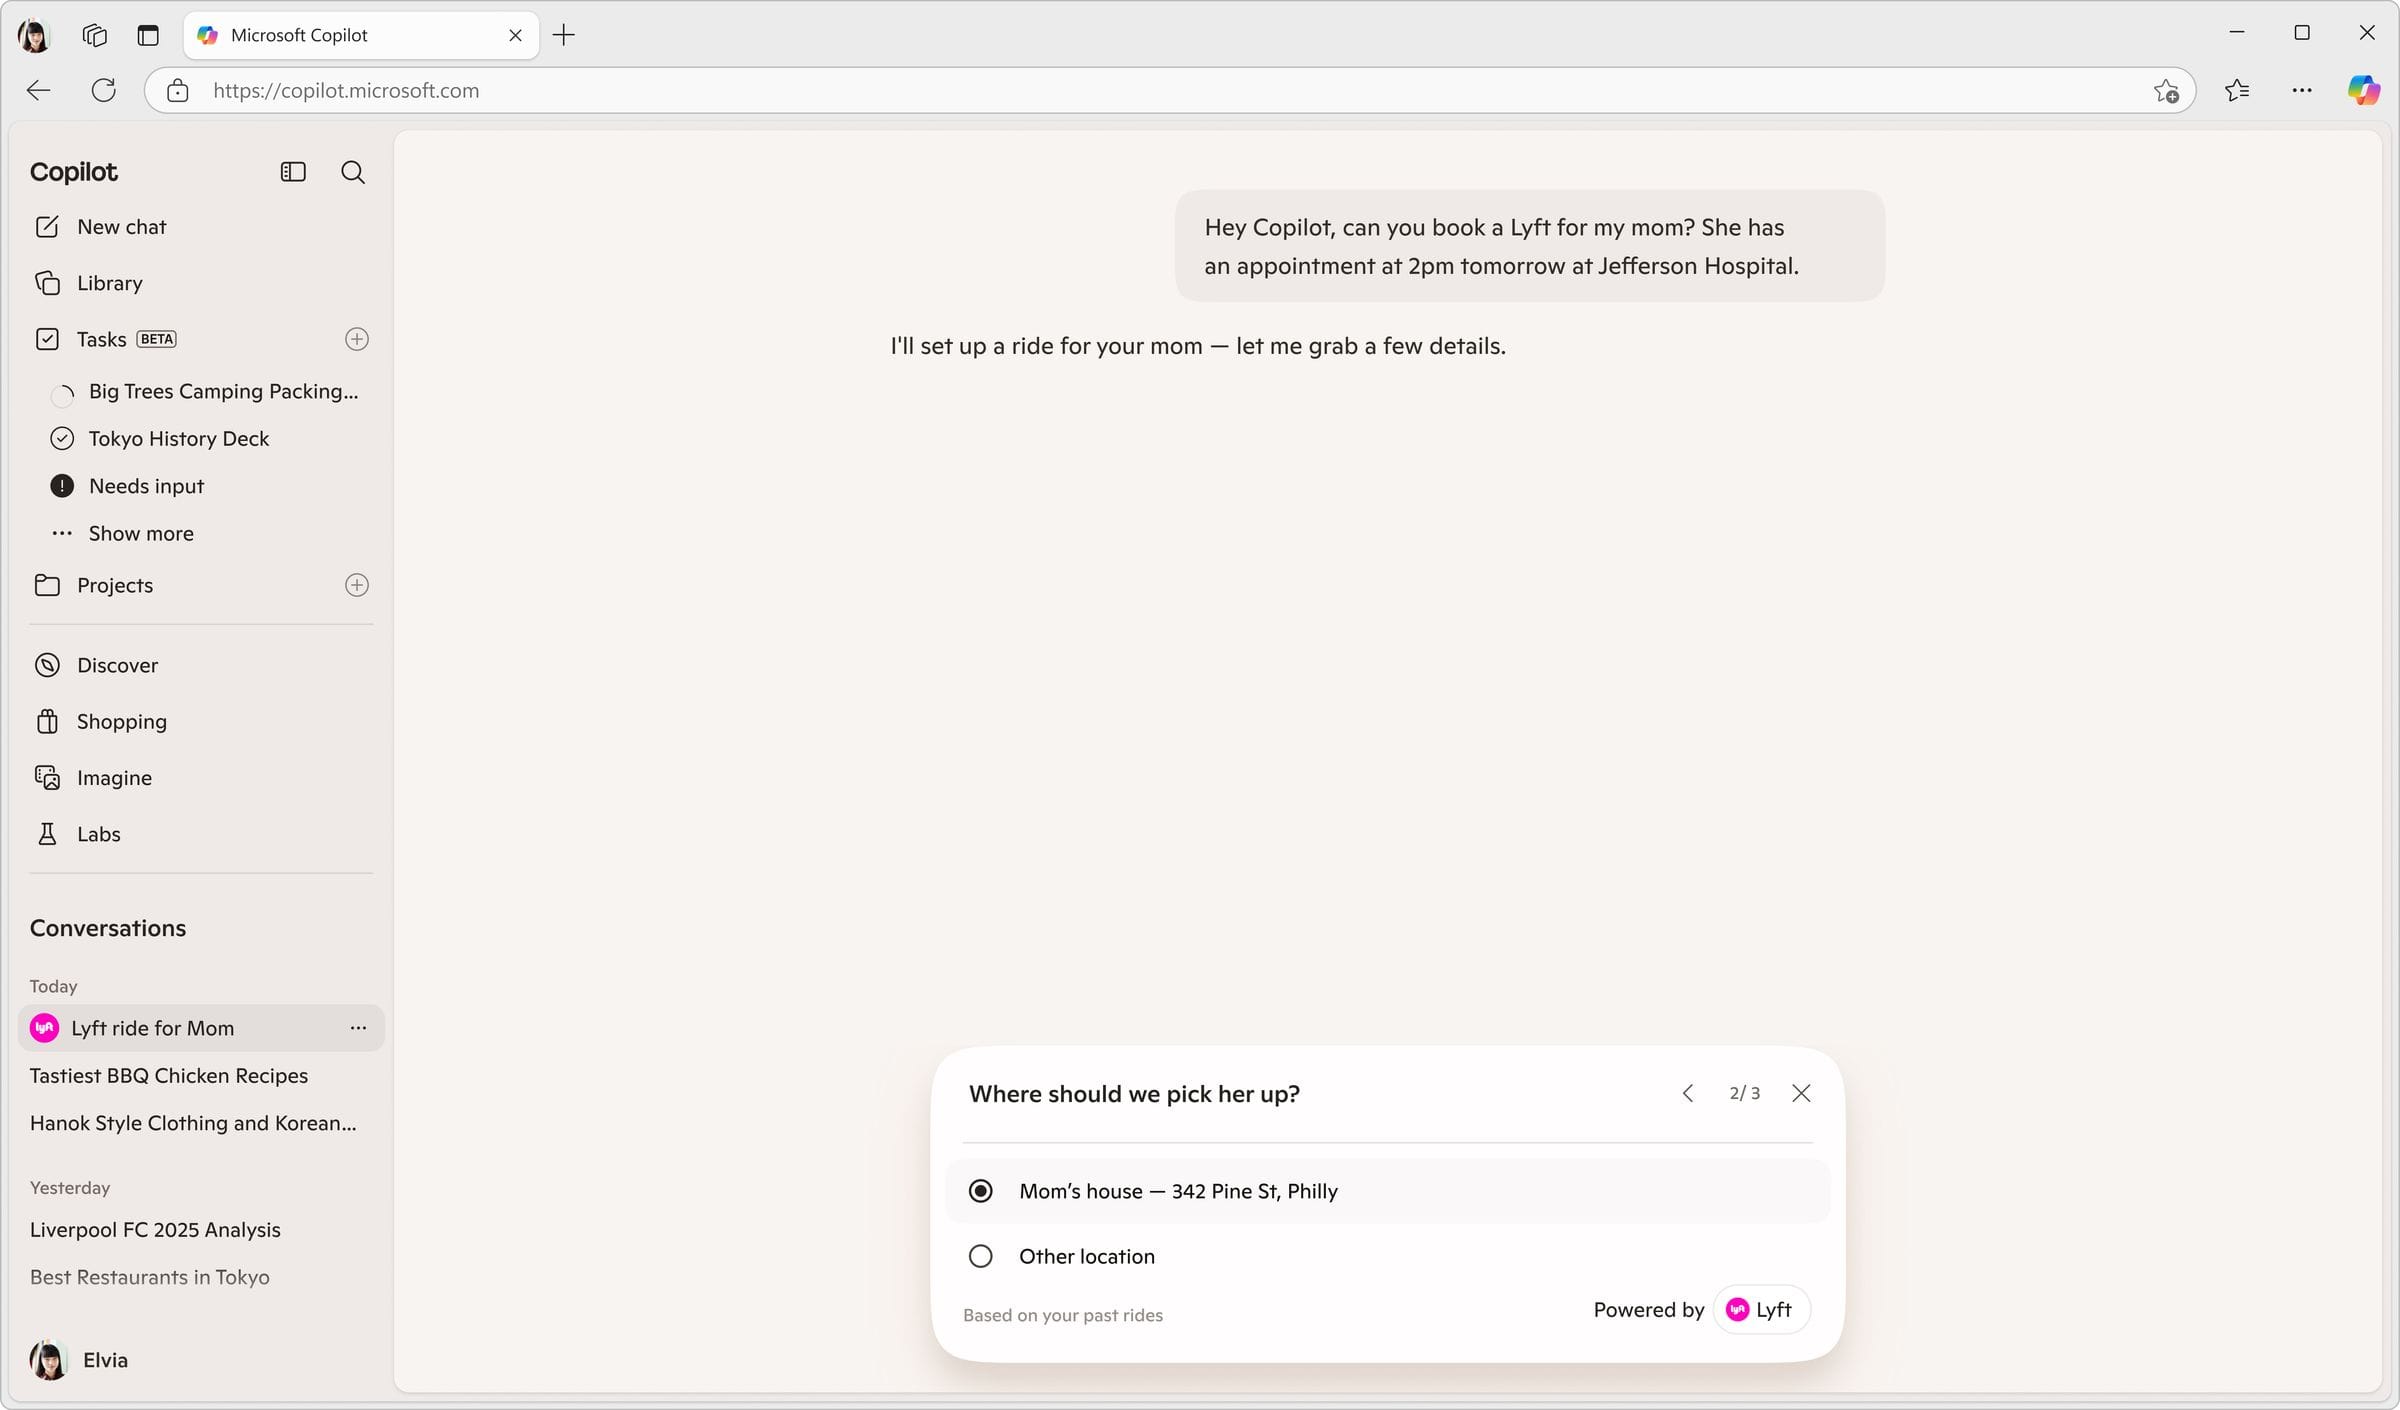Open options for Lyft ride for Mom
This screenshot has width=2400, height=1410.
(x=358, y=1028)
